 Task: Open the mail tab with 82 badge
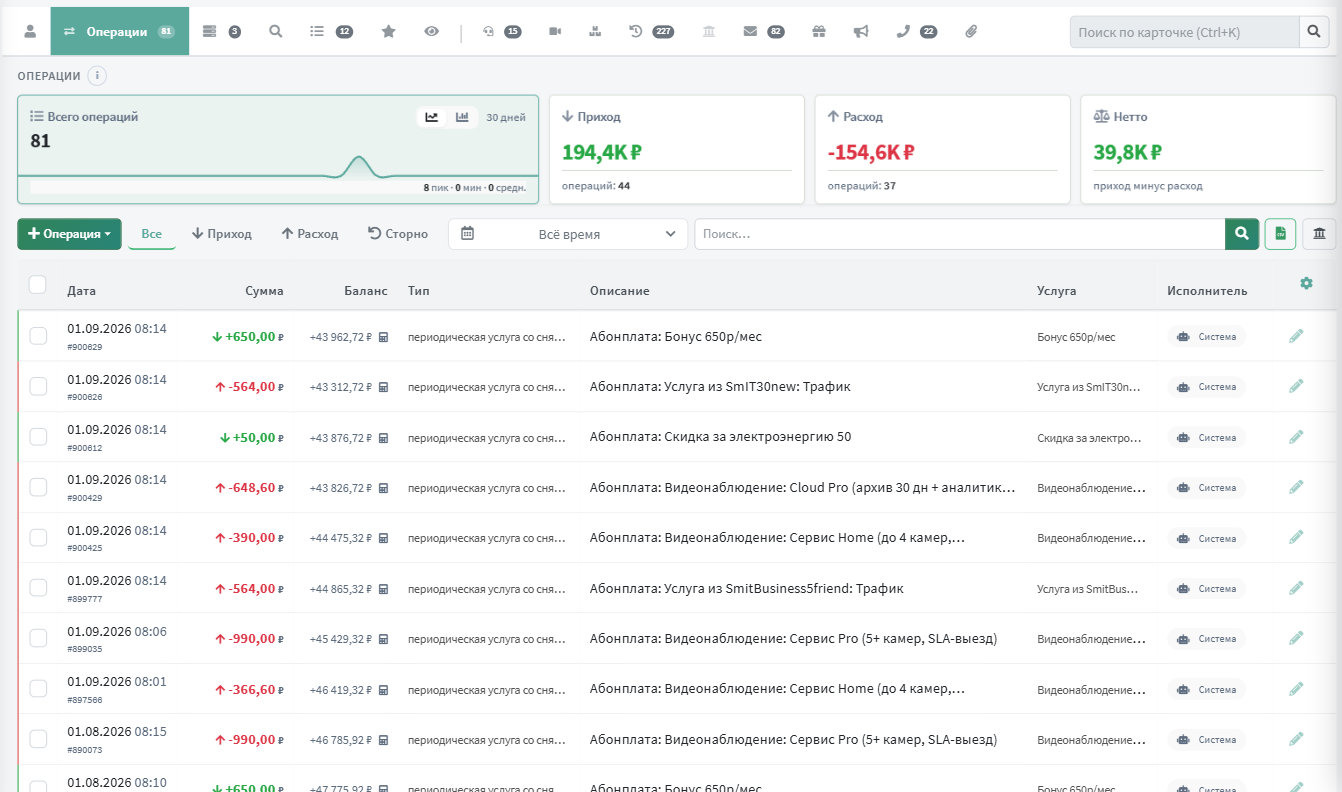pyautogui.click(x=763, y=32)
